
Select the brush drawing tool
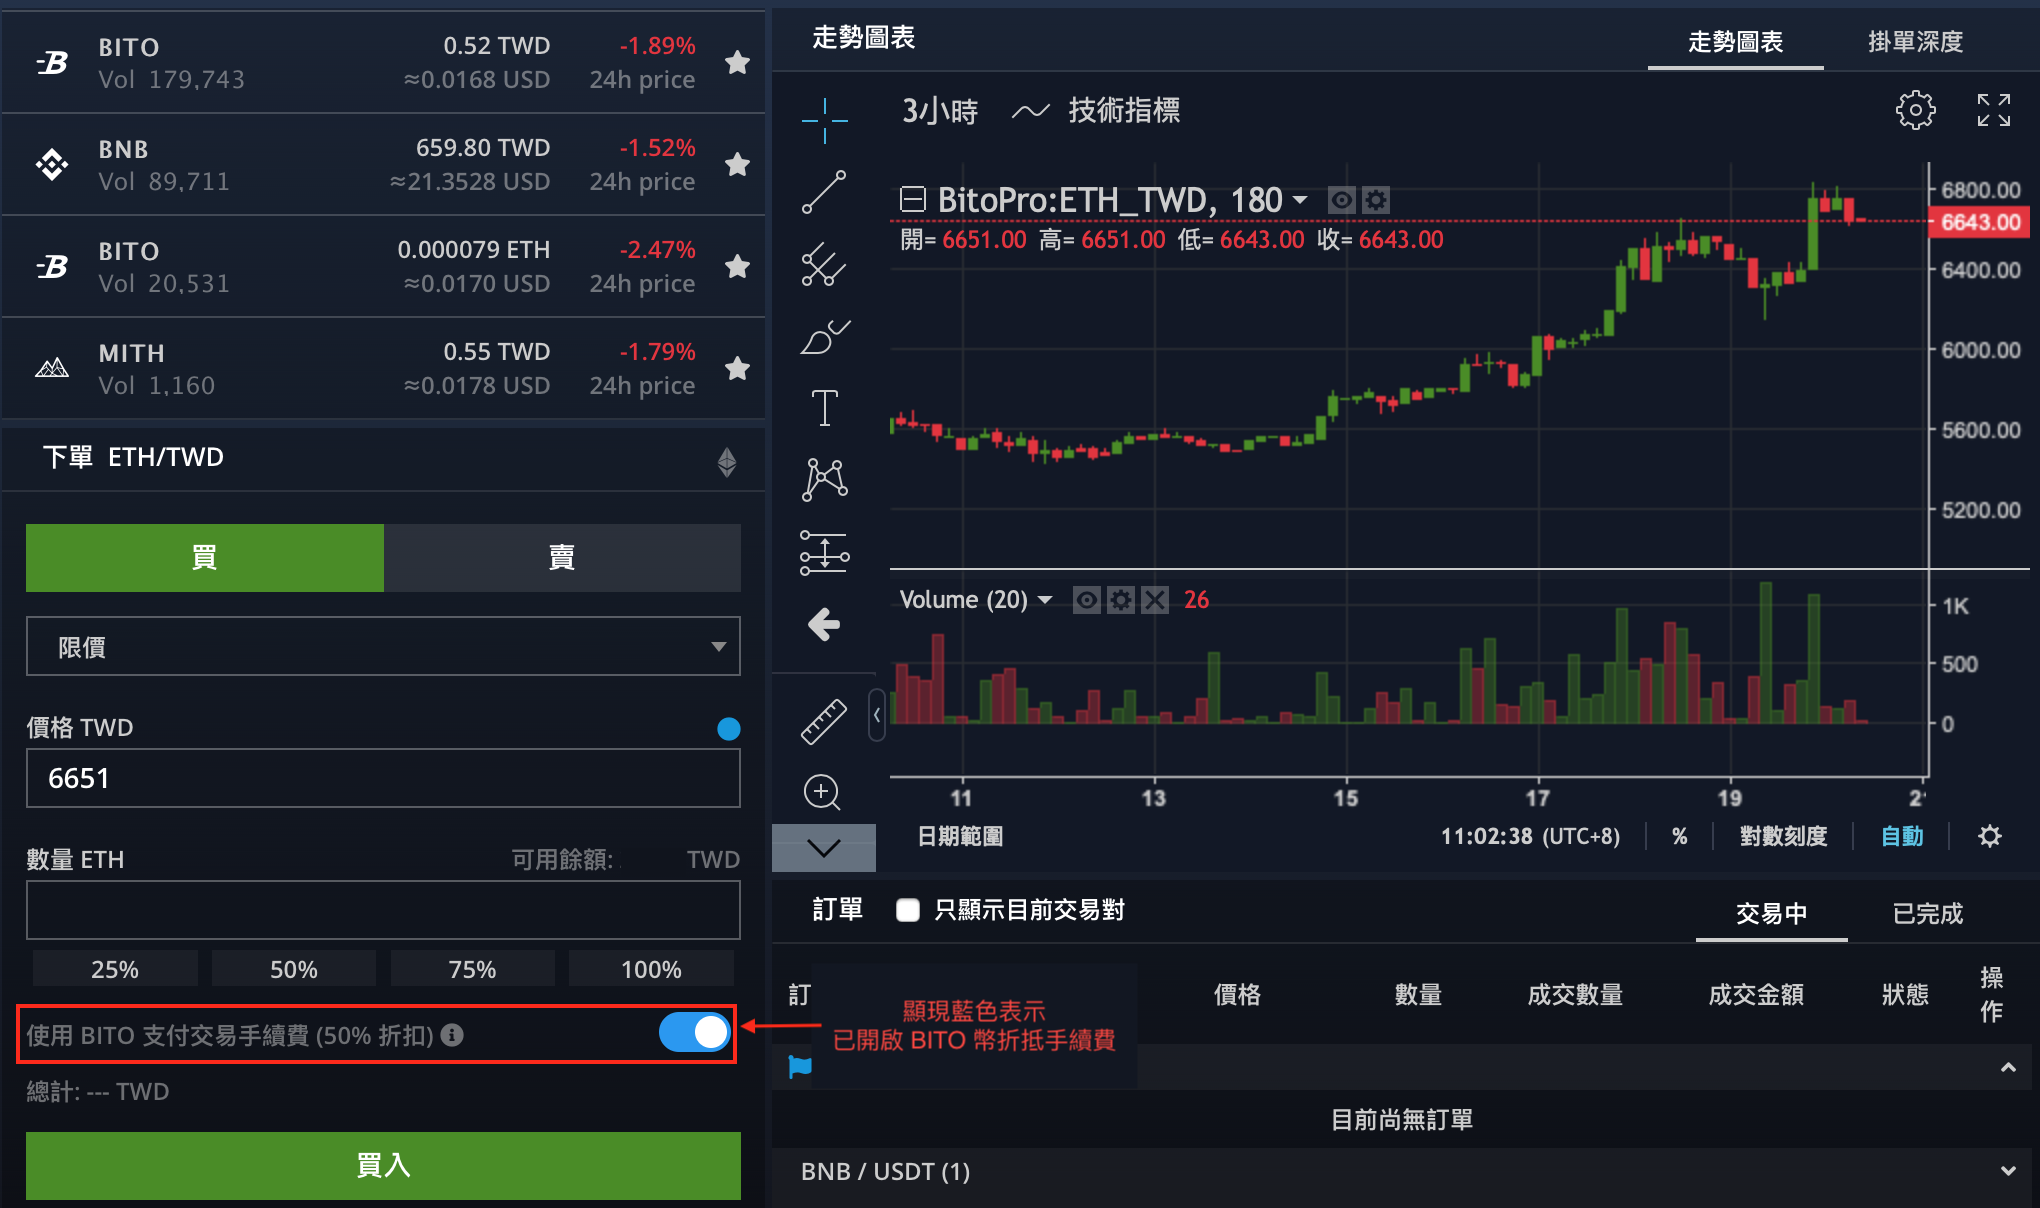824,337
